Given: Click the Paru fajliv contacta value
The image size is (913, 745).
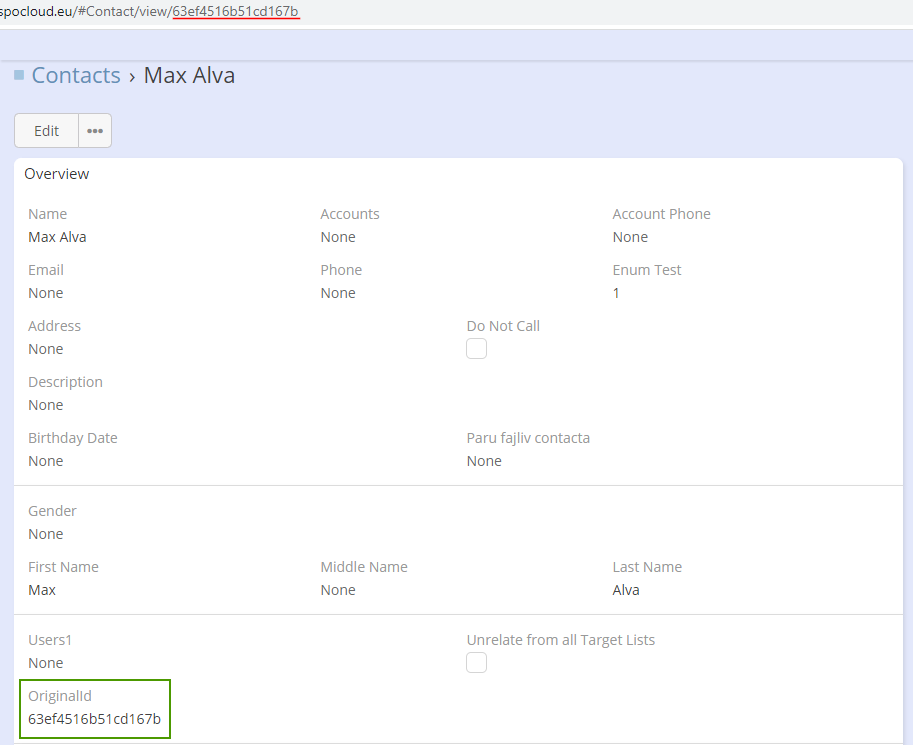Looking at the screenshot, I should [x=484, y=461].
